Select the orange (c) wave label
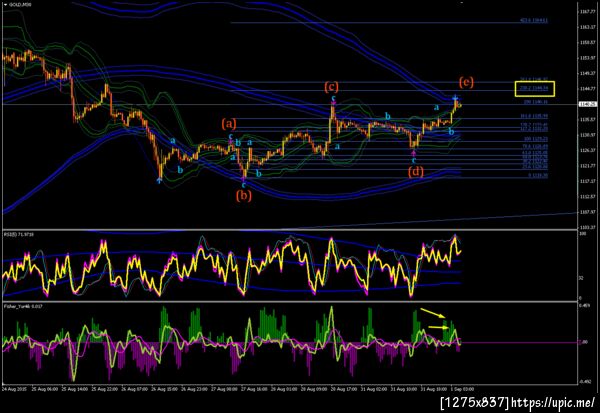This screenshot has width=600, height=413. [331, 87]
